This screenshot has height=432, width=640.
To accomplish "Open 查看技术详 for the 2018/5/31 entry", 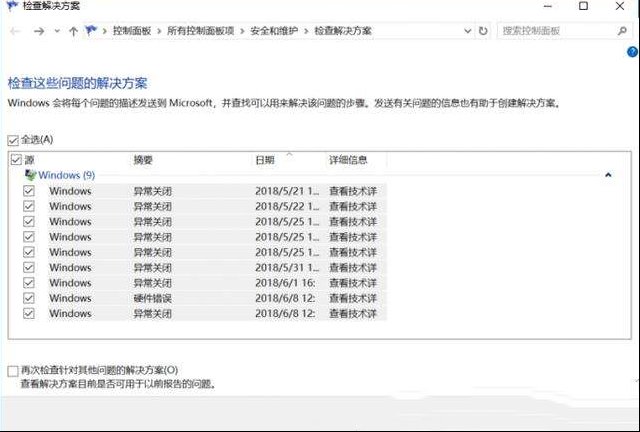I will 353,267.
